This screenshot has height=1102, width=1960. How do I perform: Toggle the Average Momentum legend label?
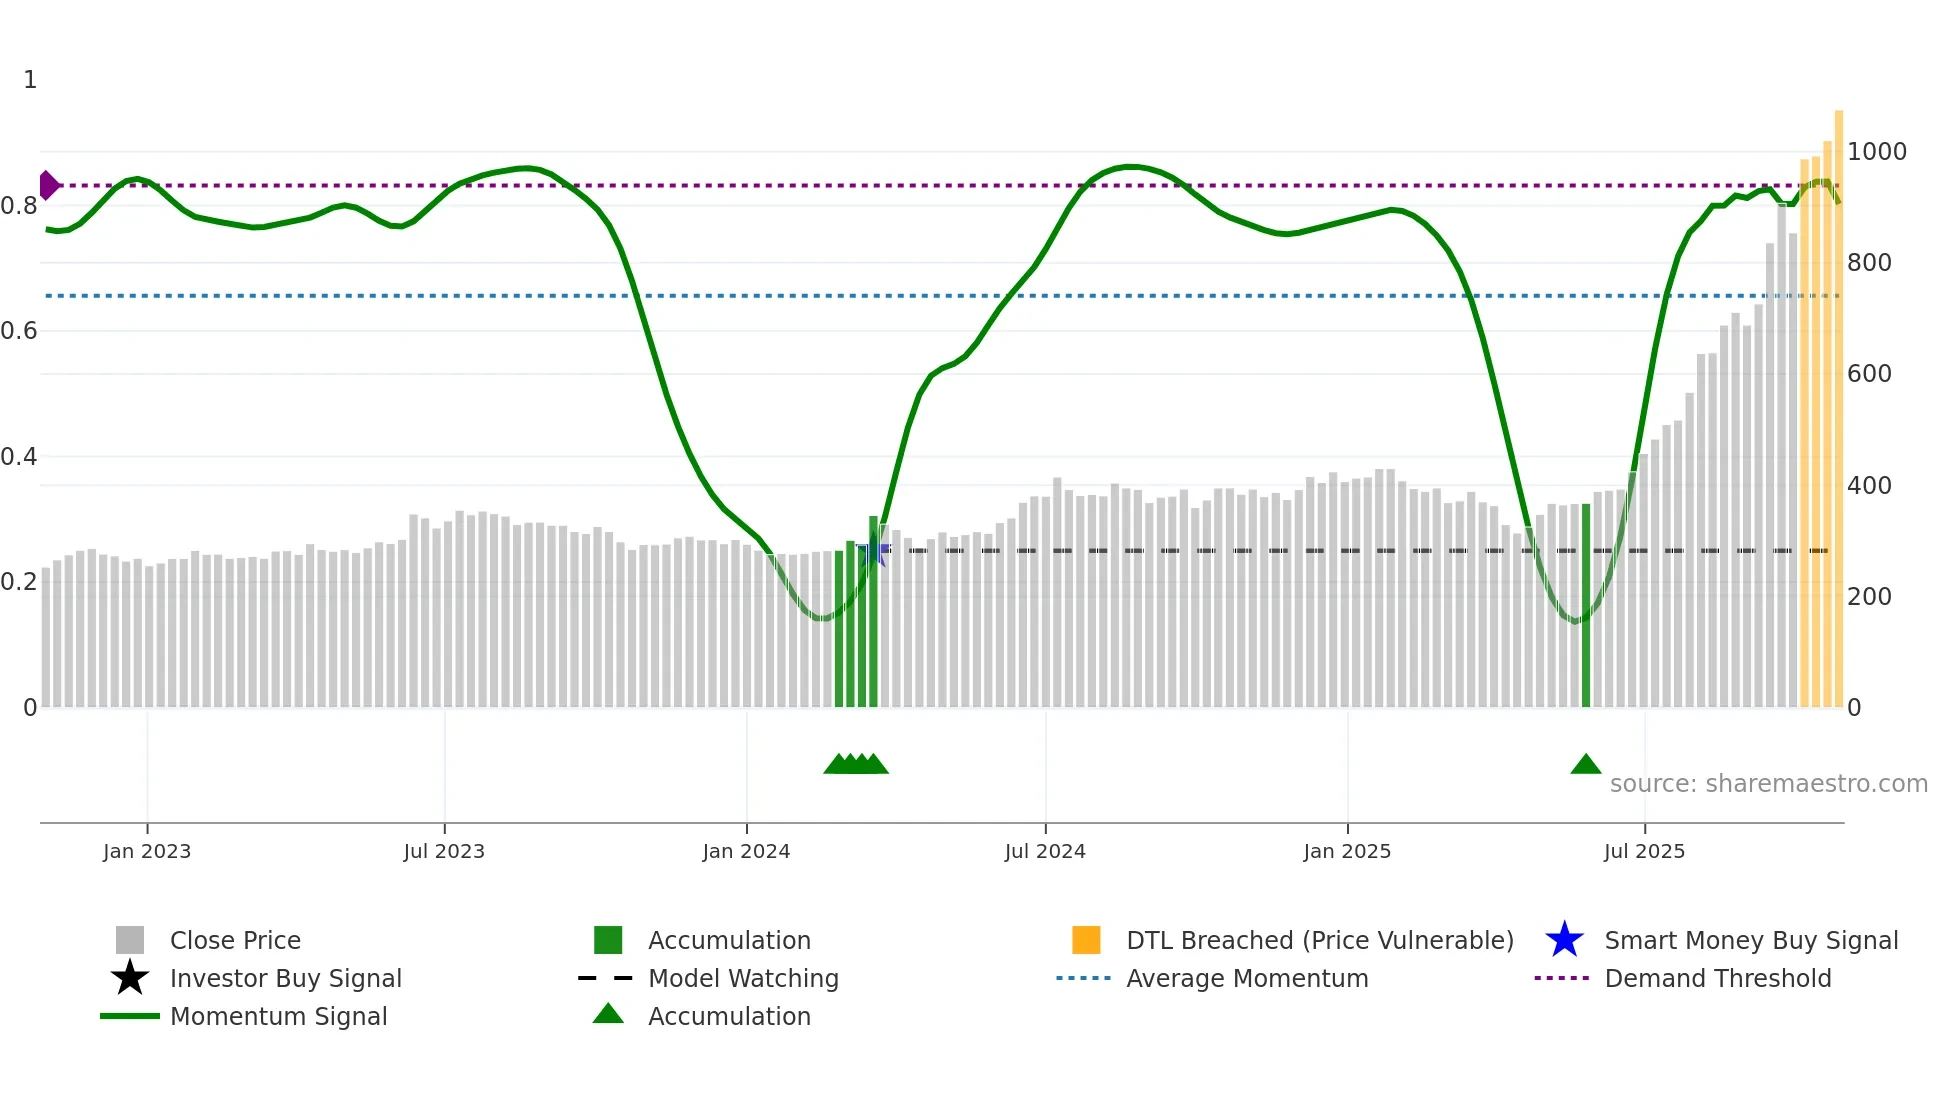point(1247,978)
